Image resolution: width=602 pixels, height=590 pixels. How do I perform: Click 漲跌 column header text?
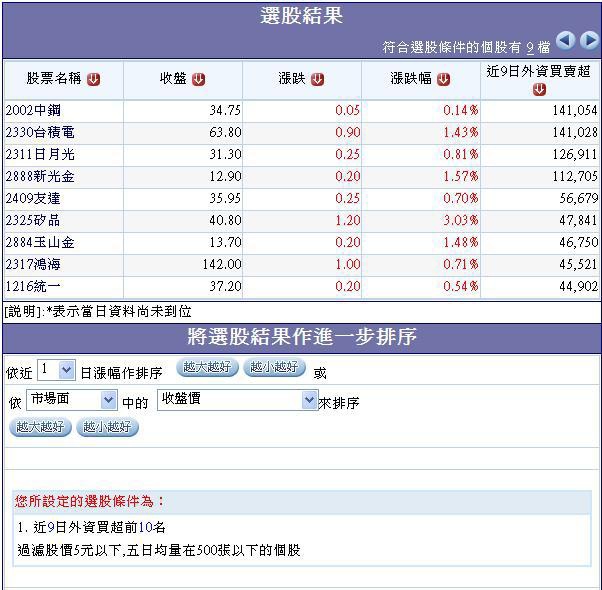(292, 79)
